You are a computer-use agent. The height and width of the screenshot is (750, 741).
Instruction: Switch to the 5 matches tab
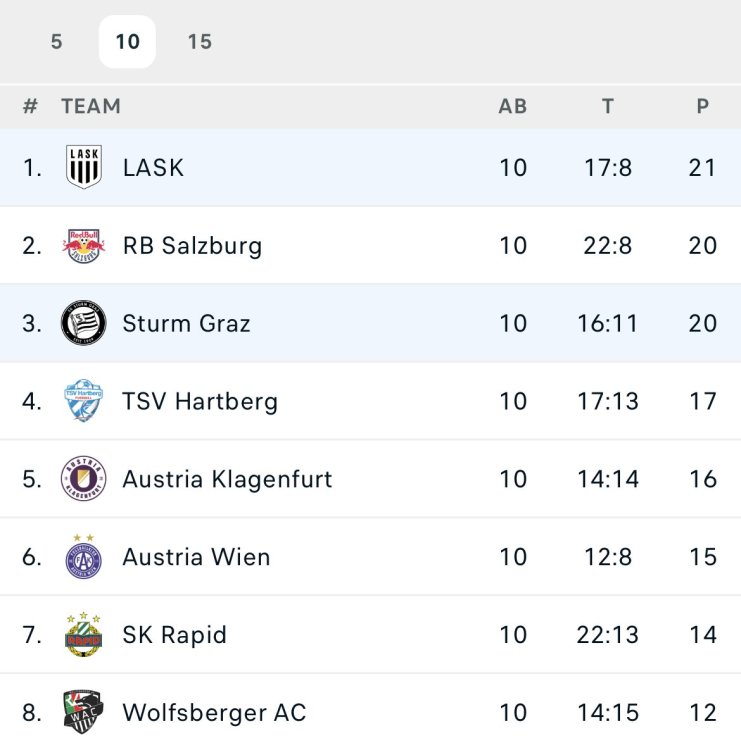[56, 42]
